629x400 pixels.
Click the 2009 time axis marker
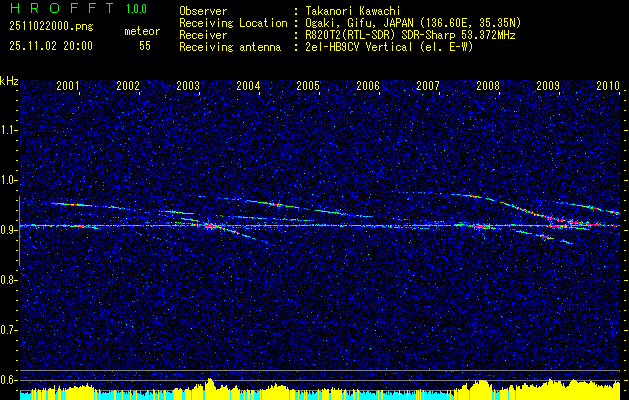pyautogui.click(x=548, y=85)
